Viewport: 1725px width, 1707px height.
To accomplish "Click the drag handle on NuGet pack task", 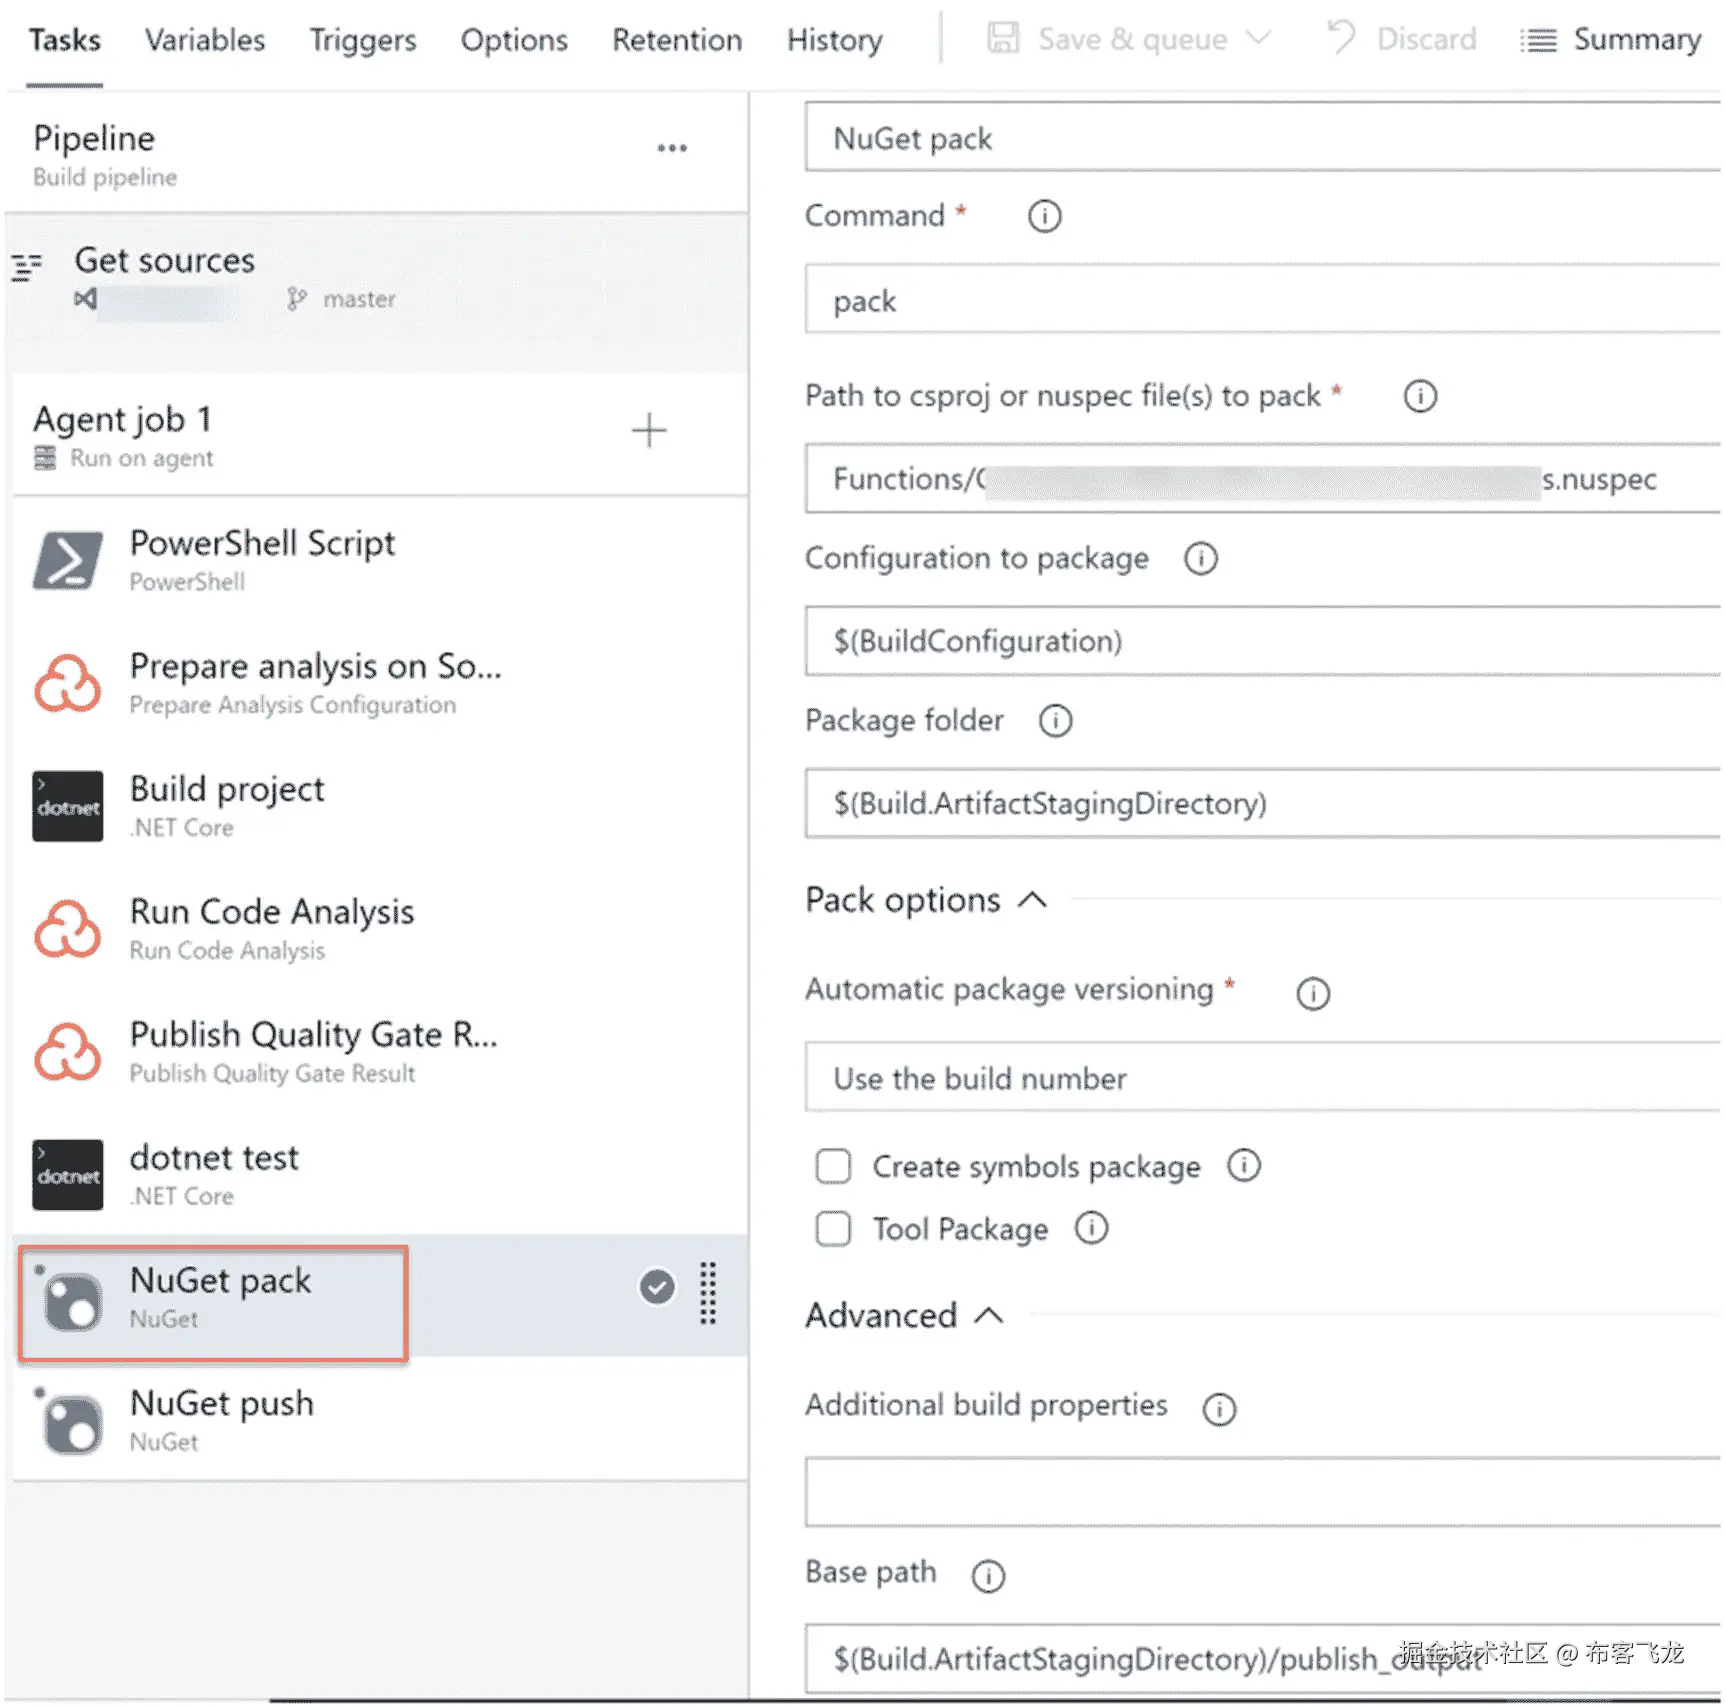I will [708, 1293].
